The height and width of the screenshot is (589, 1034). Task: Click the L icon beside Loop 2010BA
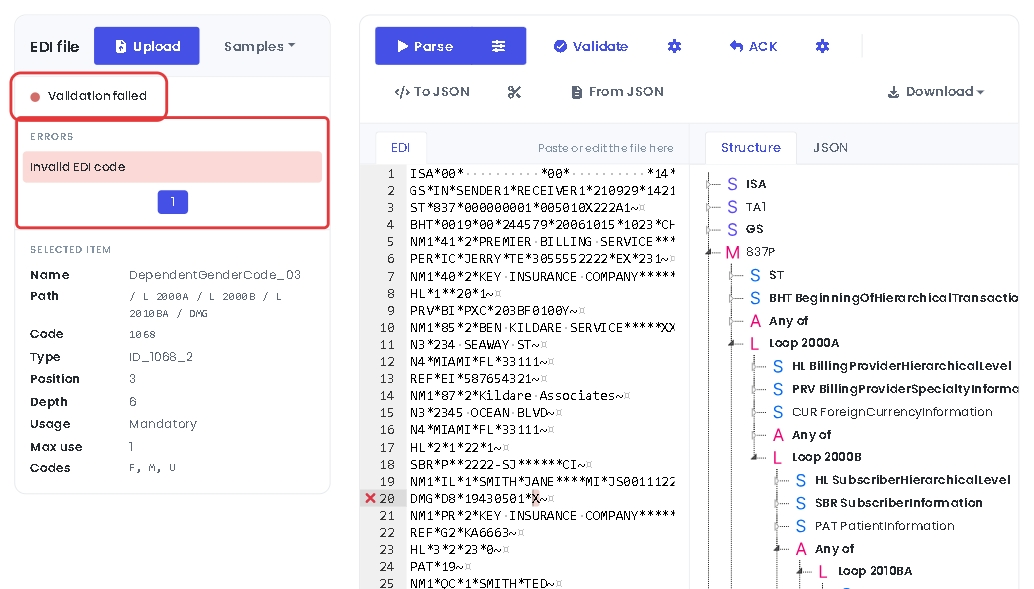(823, 571)
